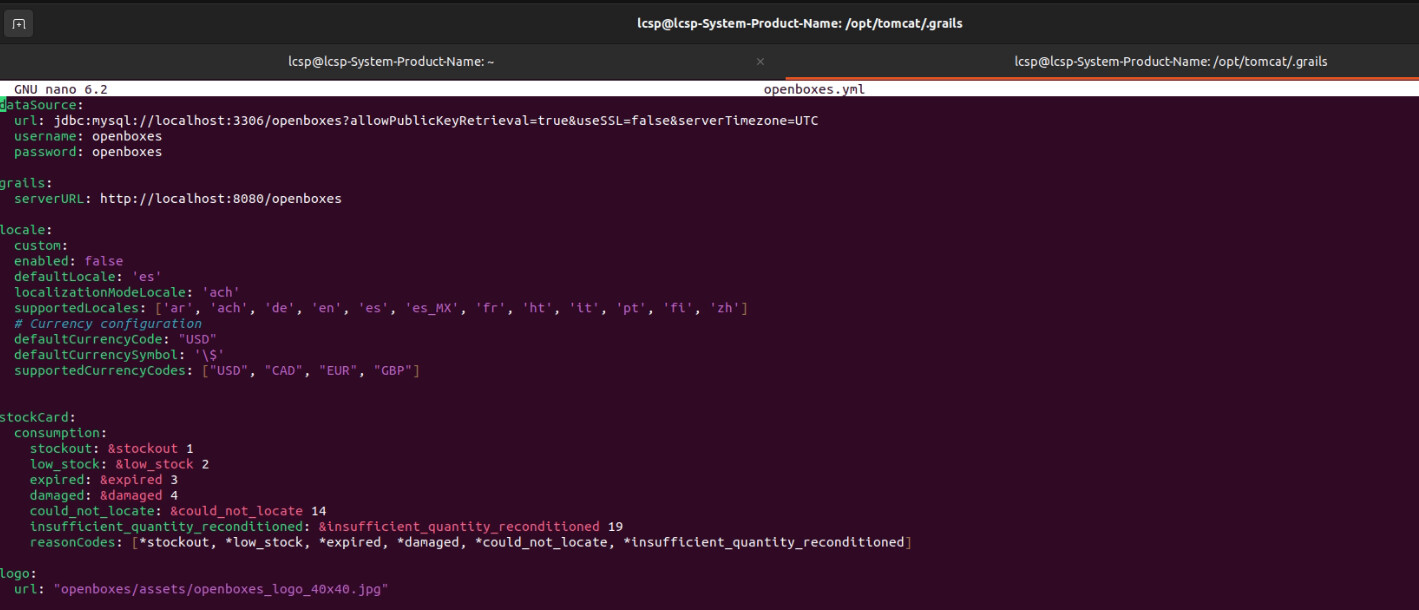Click the damaged anchor line

pyautogui.click(x=104, y=495)
